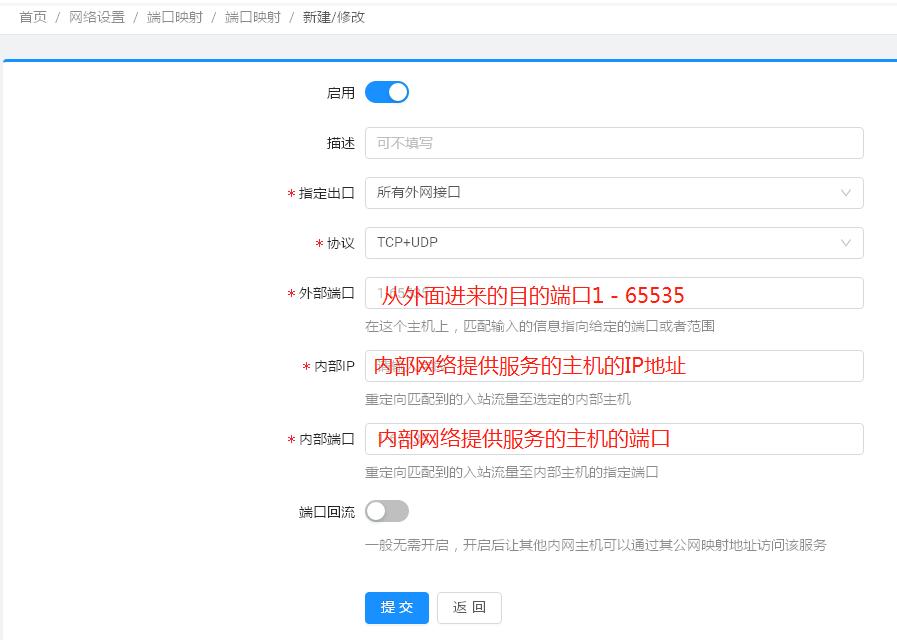This screenshot has height=640, width=897.
Task: Click the 内部端口 internal port field
Action: click(x=615, y=438)
